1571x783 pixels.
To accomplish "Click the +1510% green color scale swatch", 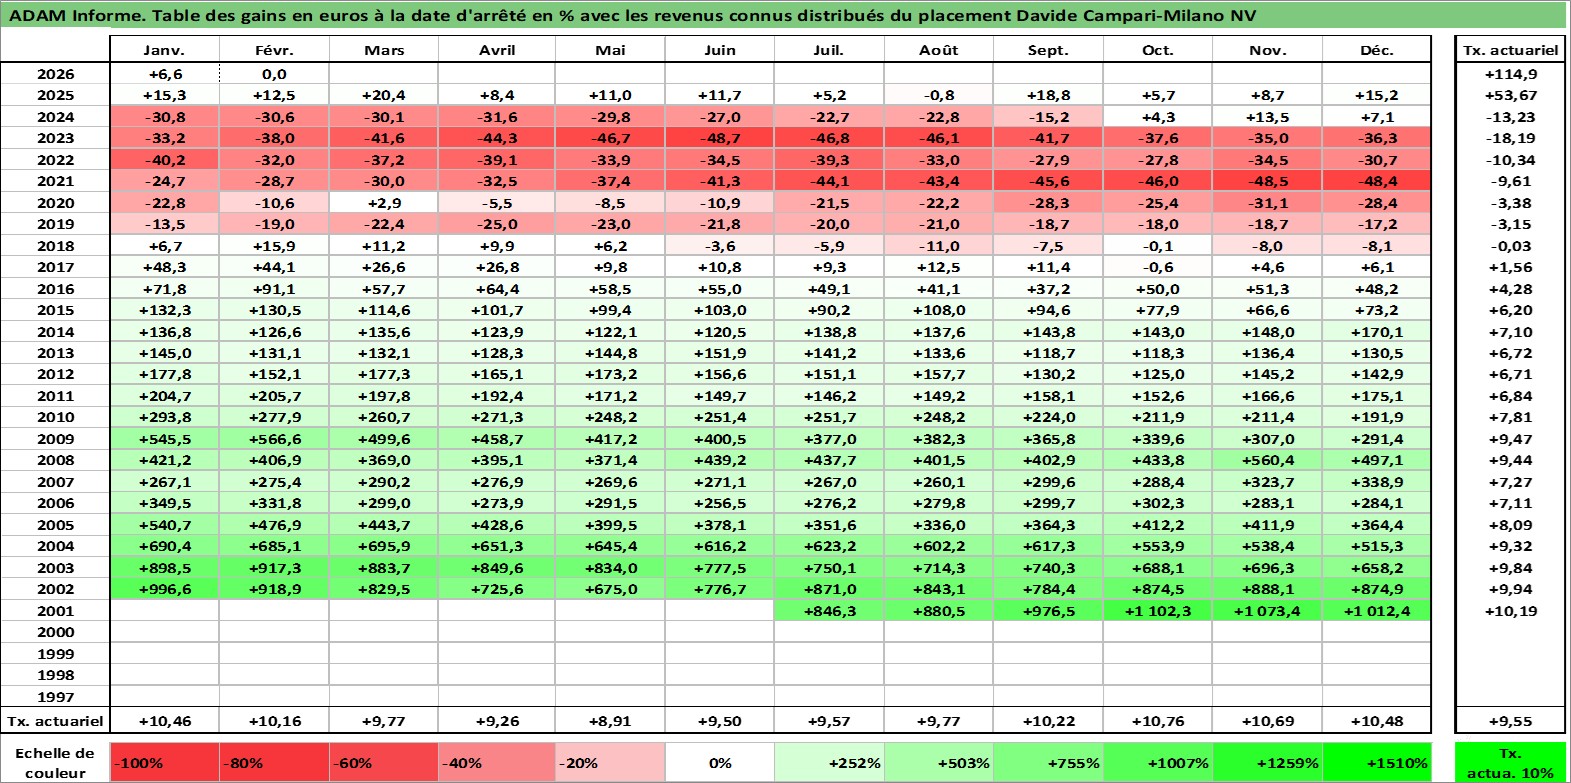I will click(x=1376, y=762).
